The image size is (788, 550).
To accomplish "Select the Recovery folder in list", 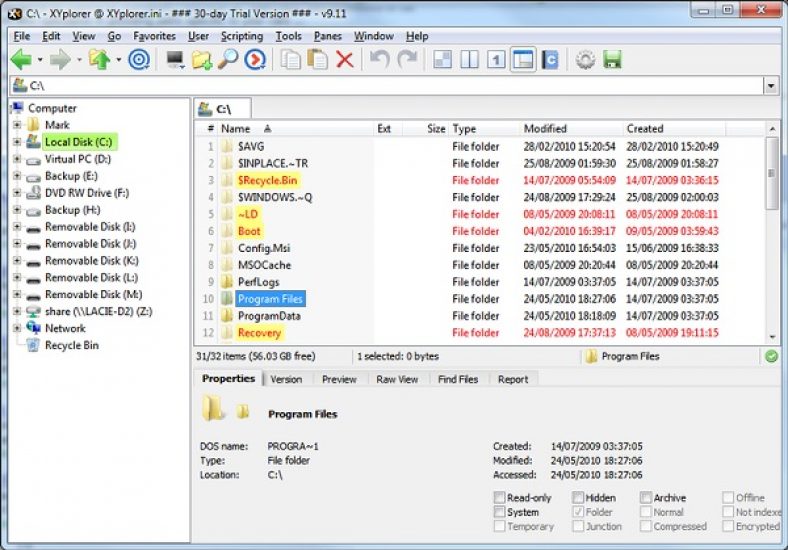I will pyautogui.click(x=259, y=333).
